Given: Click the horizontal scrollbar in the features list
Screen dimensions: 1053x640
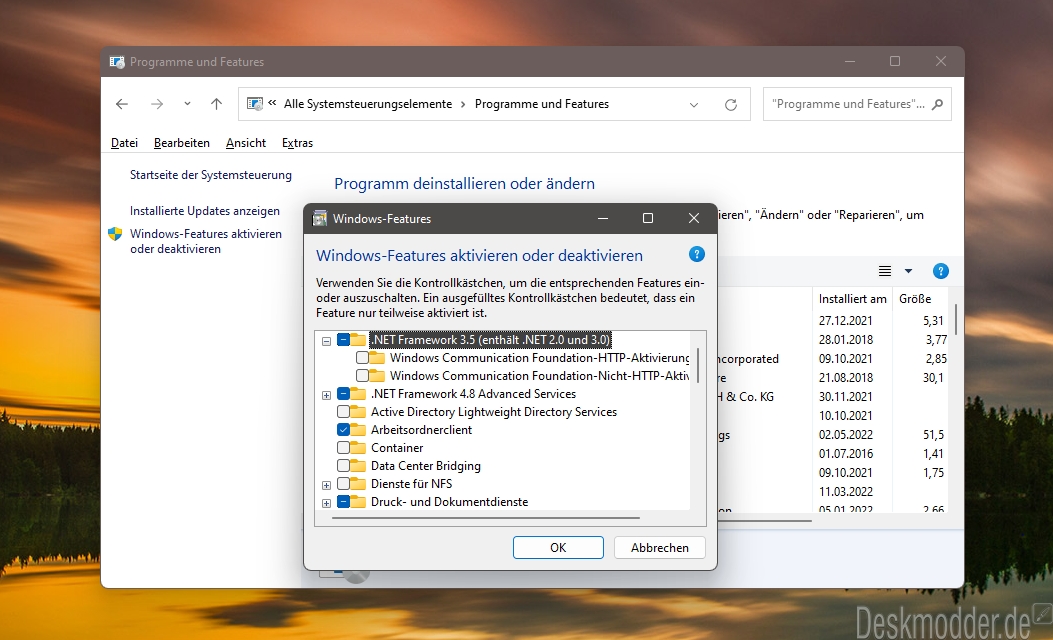Looking at the screenshot, I should pos(485,518).
